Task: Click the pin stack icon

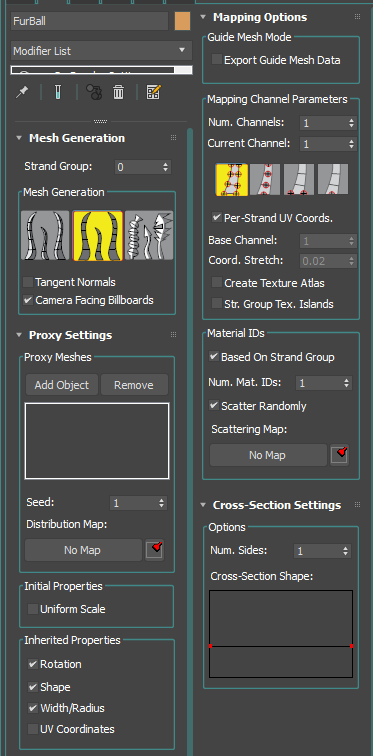Action: [x=22, y=92]
